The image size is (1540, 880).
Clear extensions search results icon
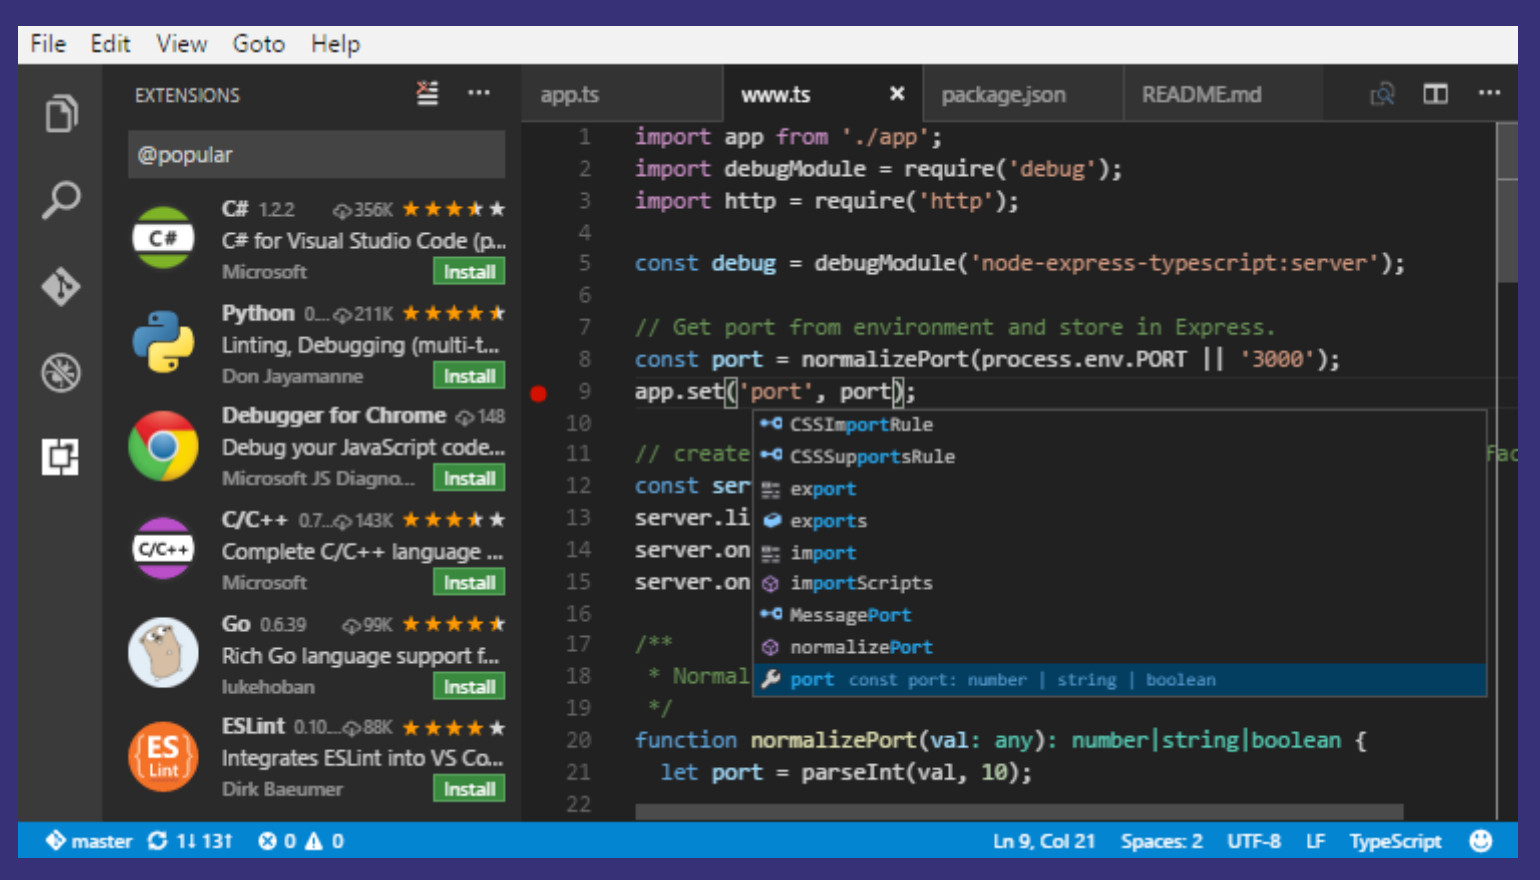pos(428,94)
